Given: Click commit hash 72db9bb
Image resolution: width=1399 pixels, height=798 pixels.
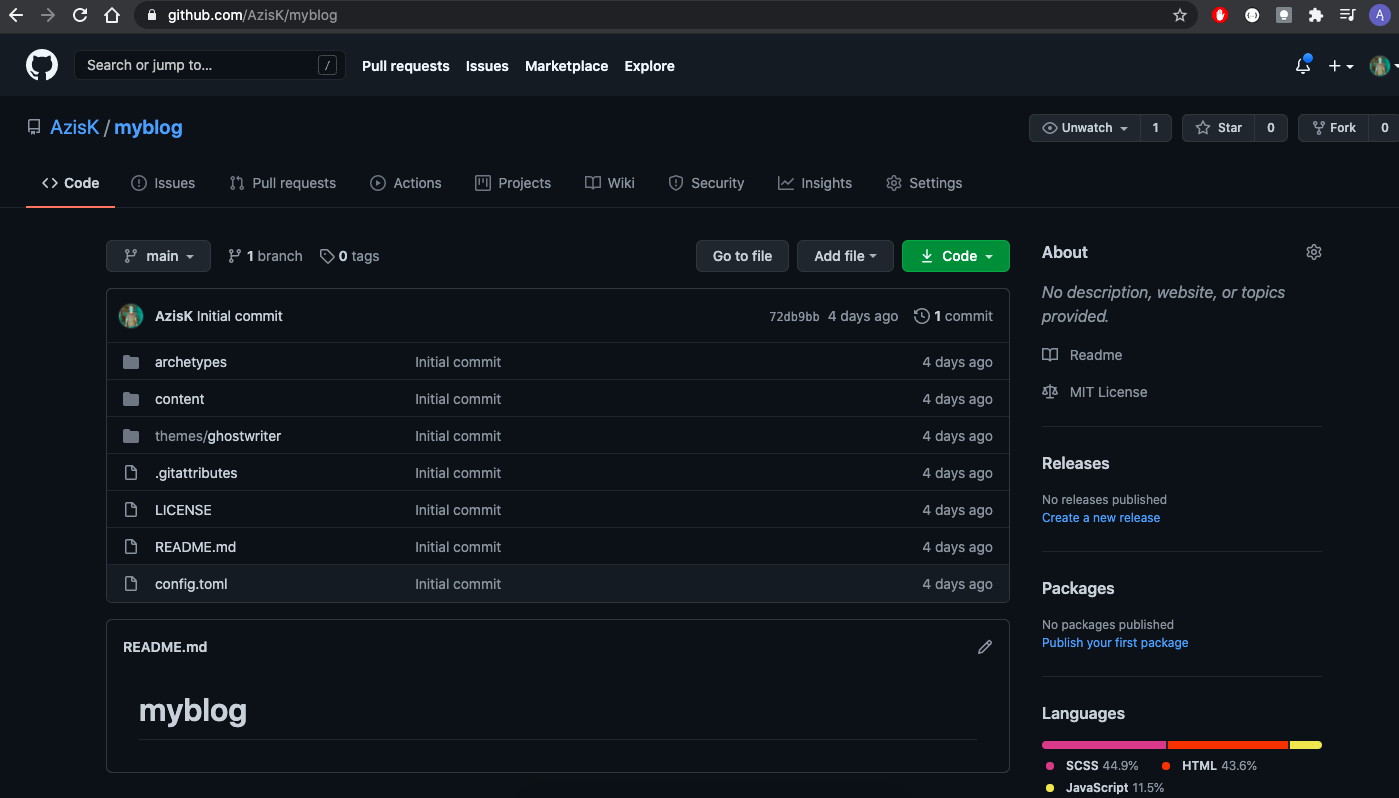Looking at the screenshot, I should (794, 317).
